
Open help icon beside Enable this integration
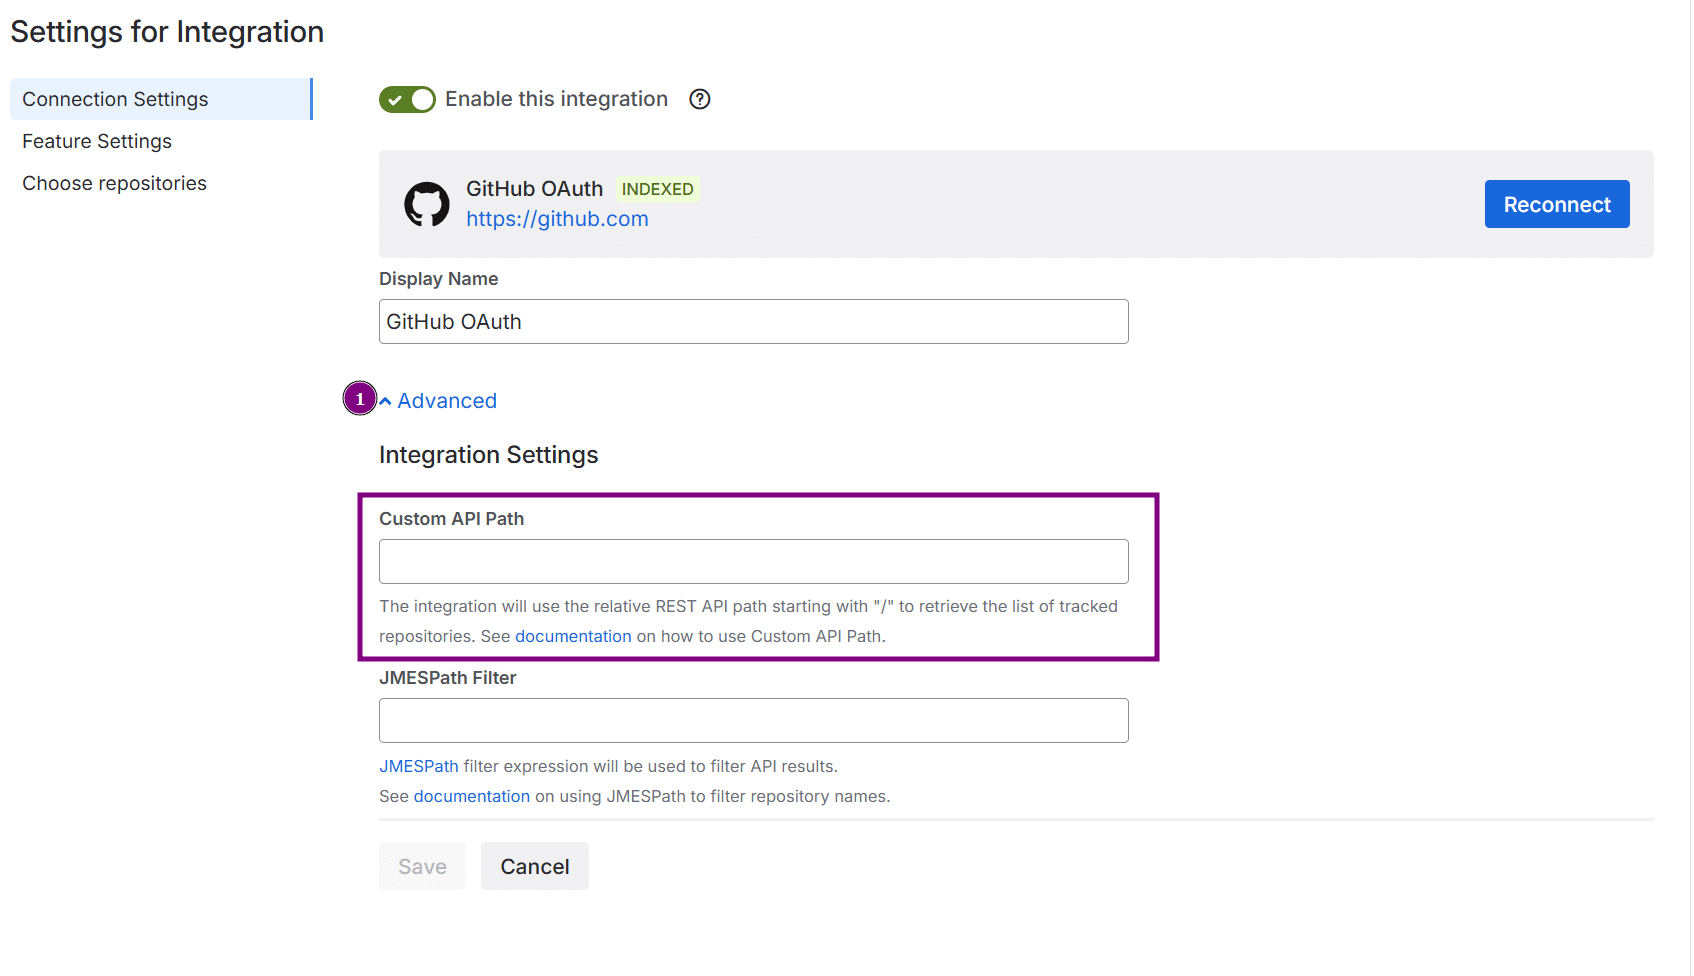pyautogui.click(x=700, y=99)
